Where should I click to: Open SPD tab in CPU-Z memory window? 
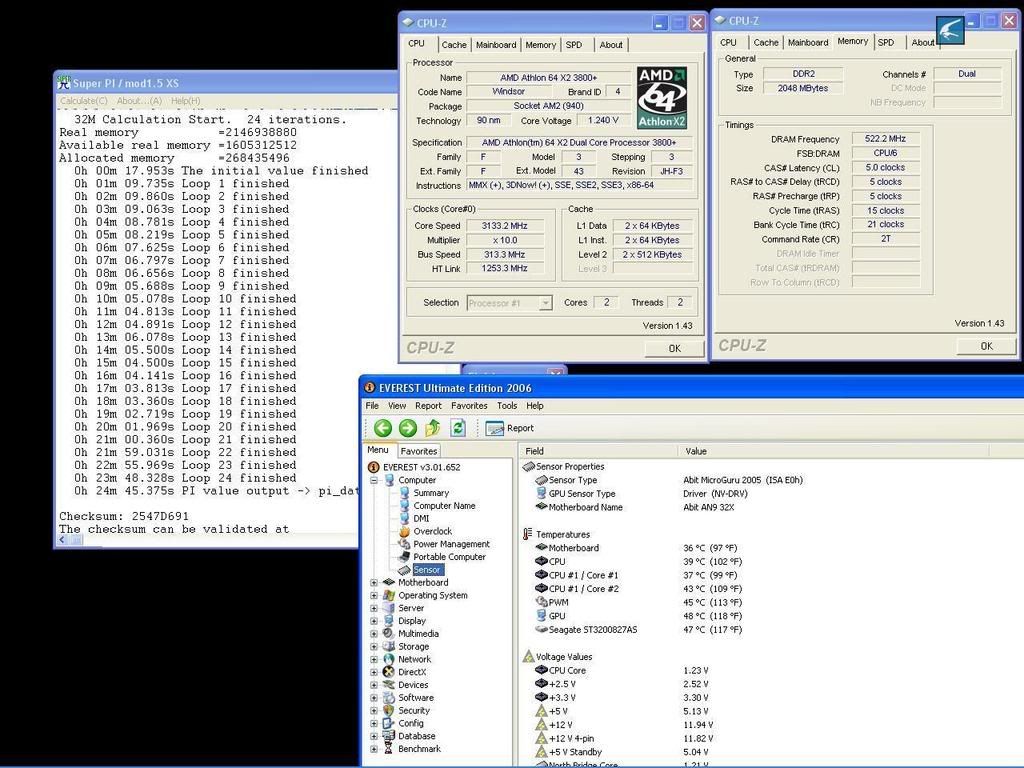(x=886, y=42)
